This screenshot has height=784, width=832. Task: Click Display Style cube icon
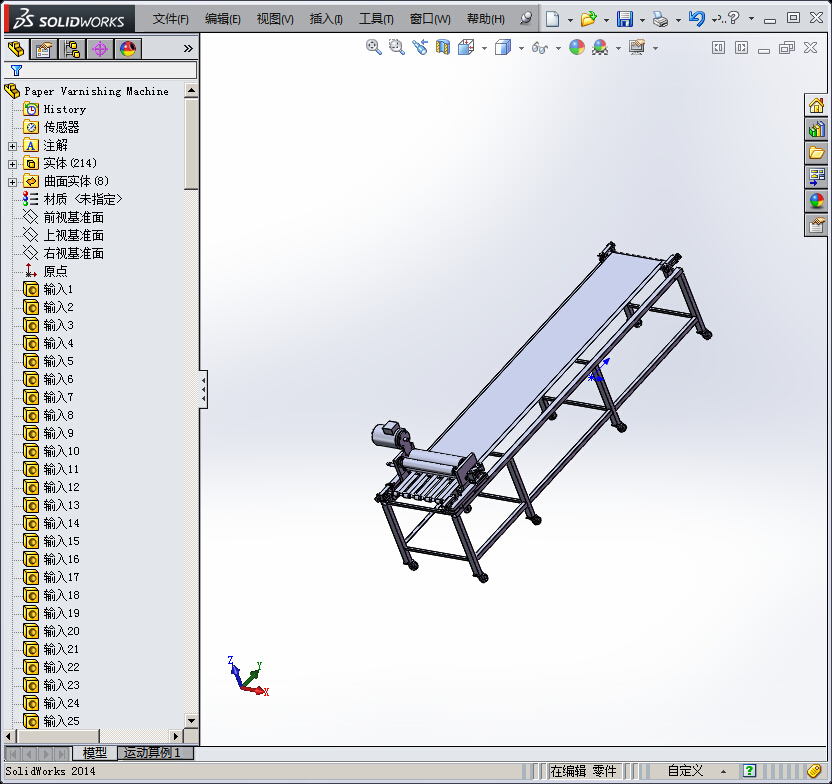coord(502,47)
